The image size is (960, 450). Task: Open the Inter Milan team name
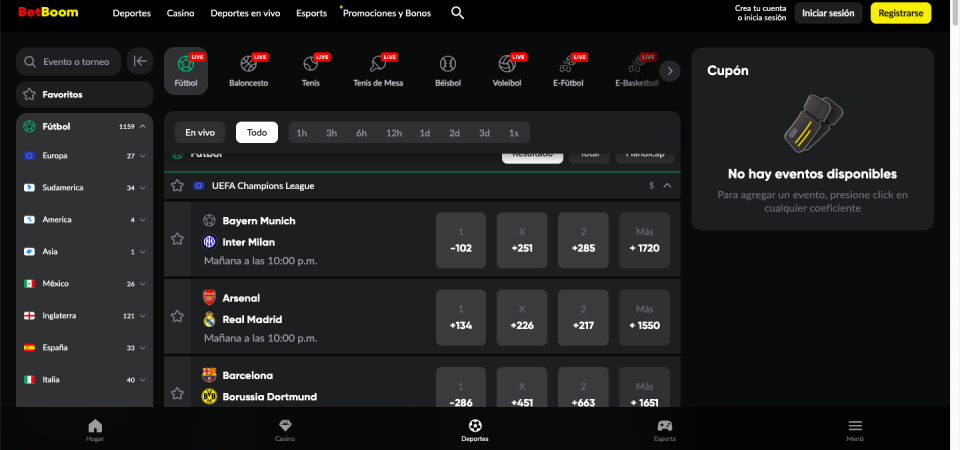click(249, 242)
